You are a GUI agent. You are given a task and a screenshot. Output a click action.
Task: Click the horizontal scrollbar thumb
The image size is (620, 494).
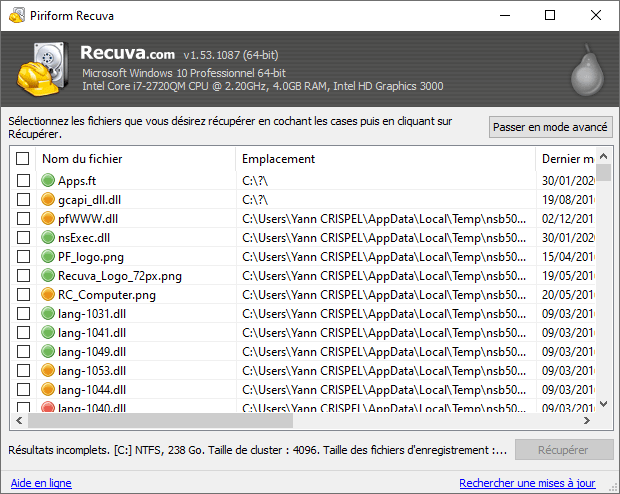(x=160, y=420)
